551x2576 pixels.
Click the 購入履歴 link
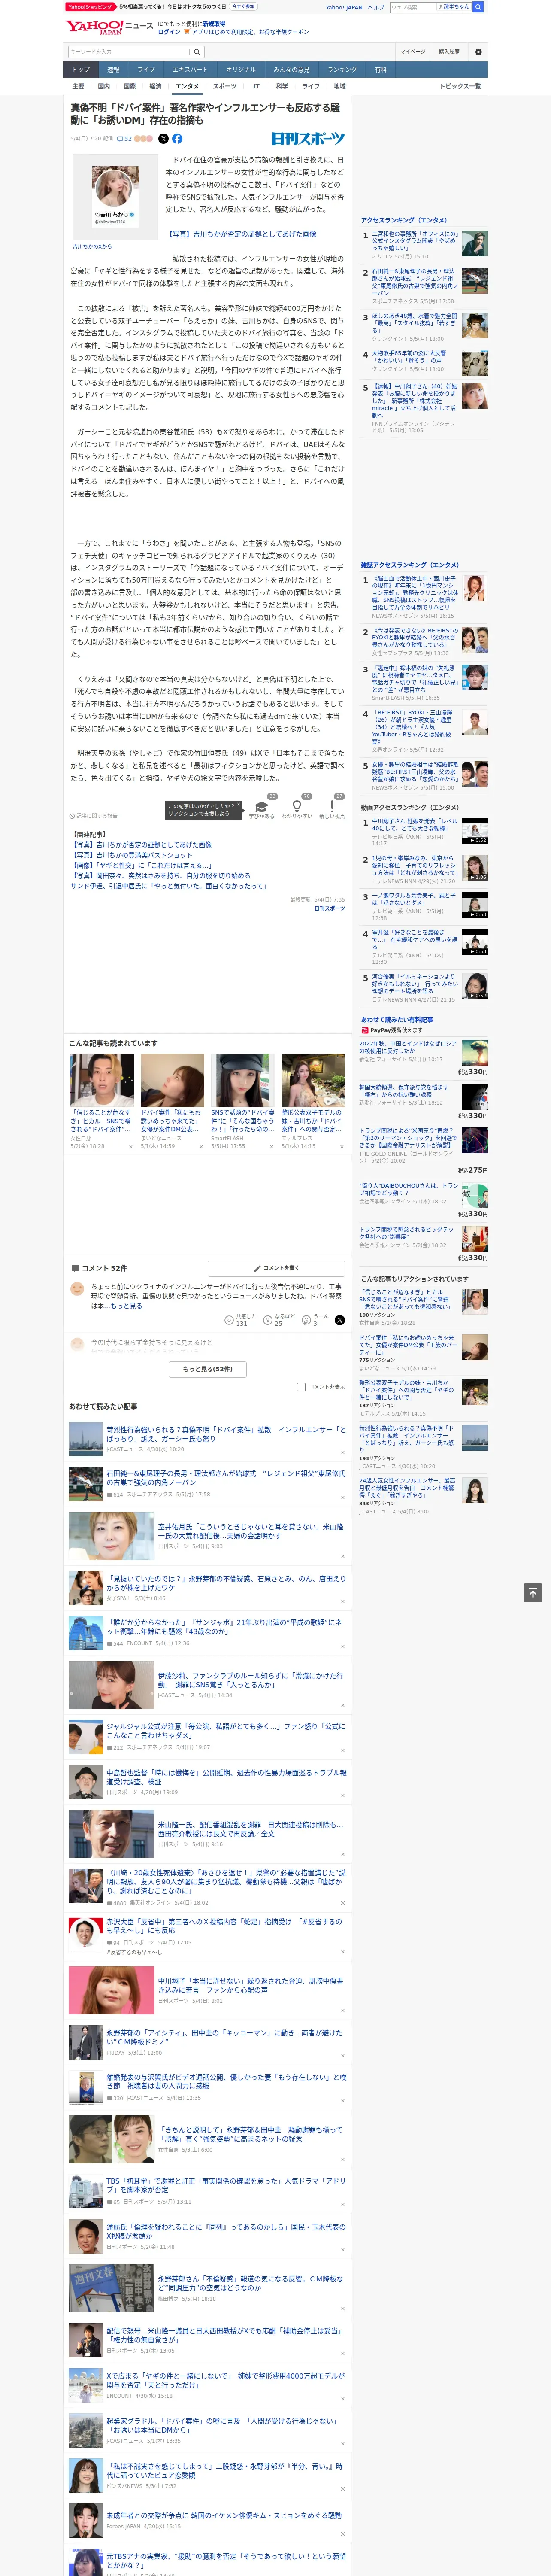click(449, 52)
